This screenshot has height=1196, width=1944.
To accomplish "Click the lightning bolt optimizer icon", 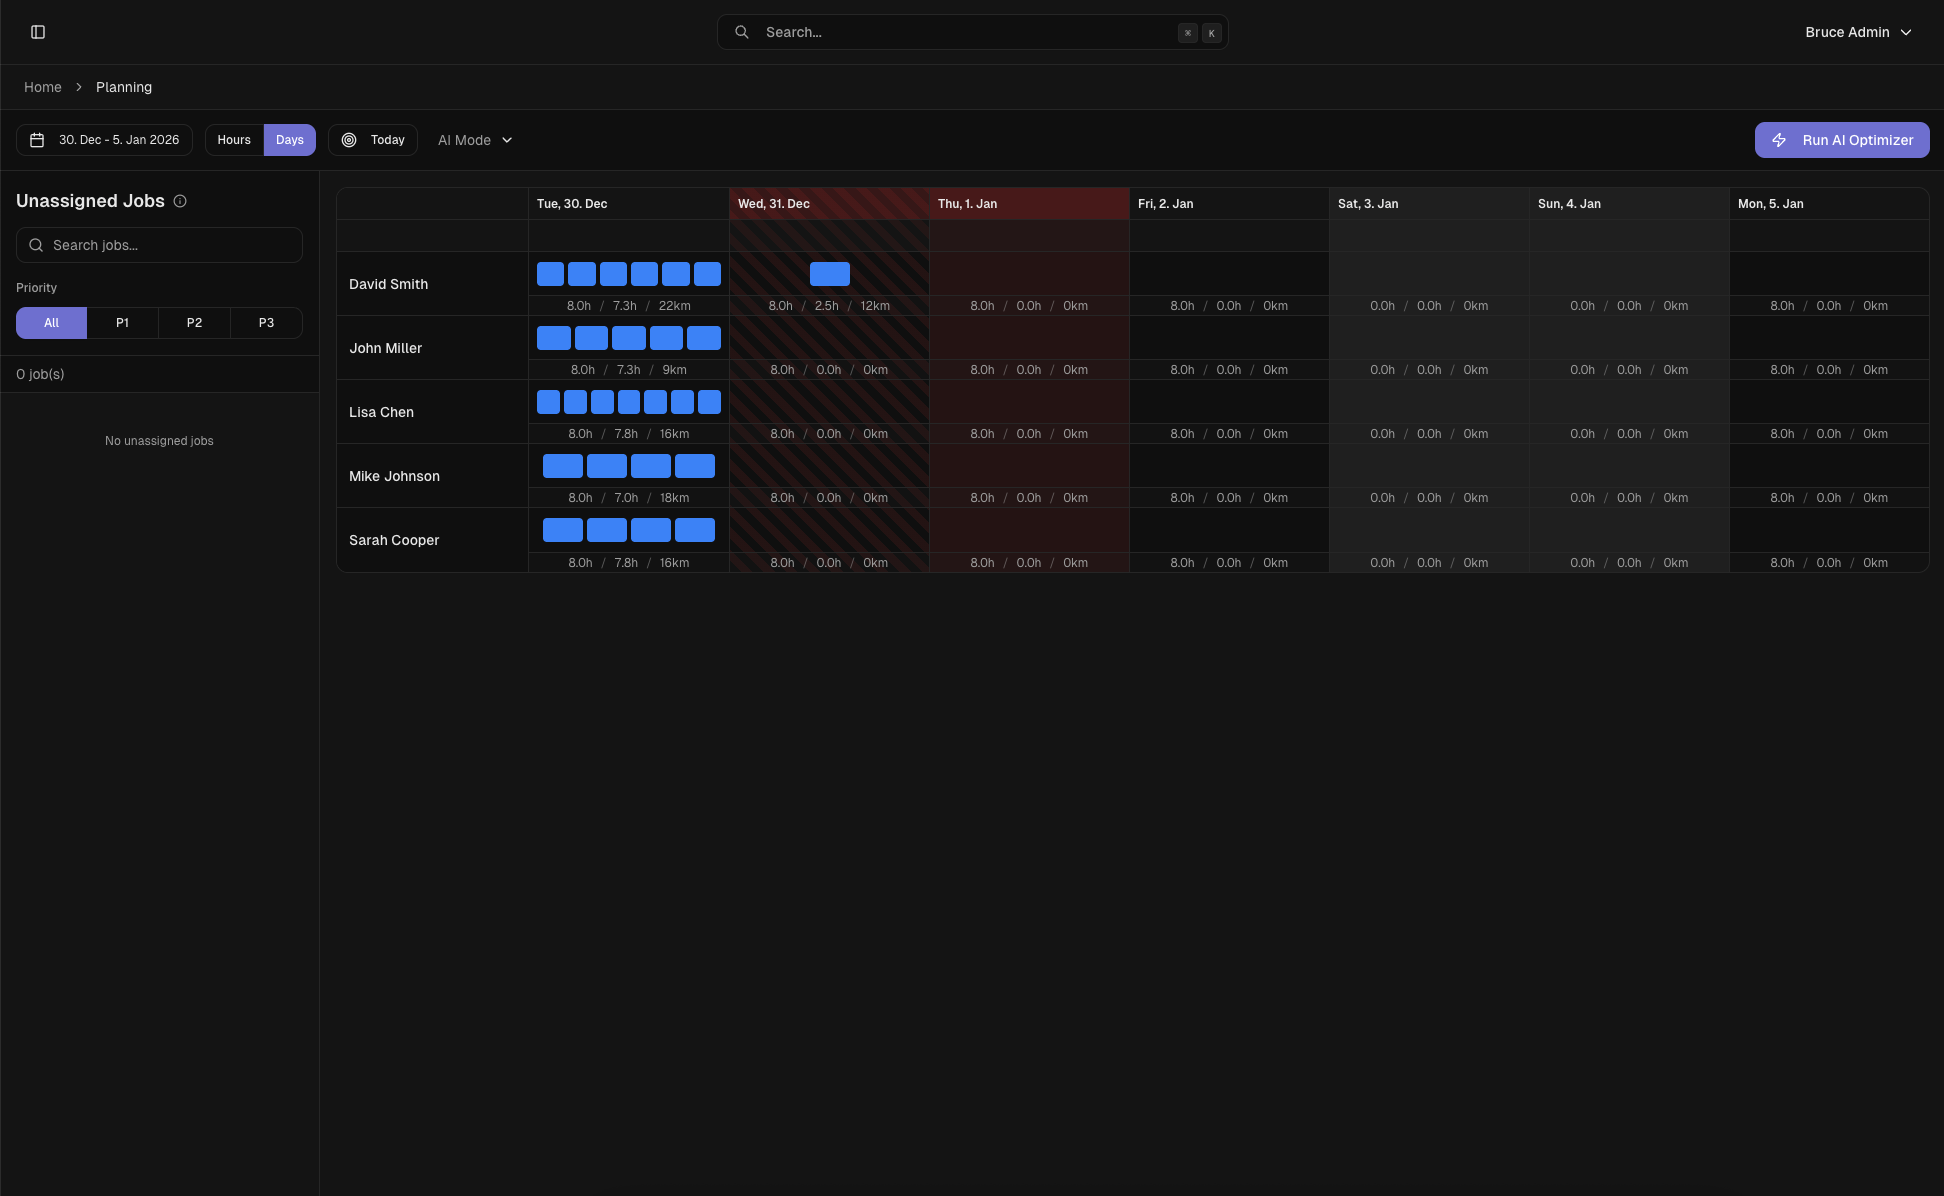I will coord(1779,140).
